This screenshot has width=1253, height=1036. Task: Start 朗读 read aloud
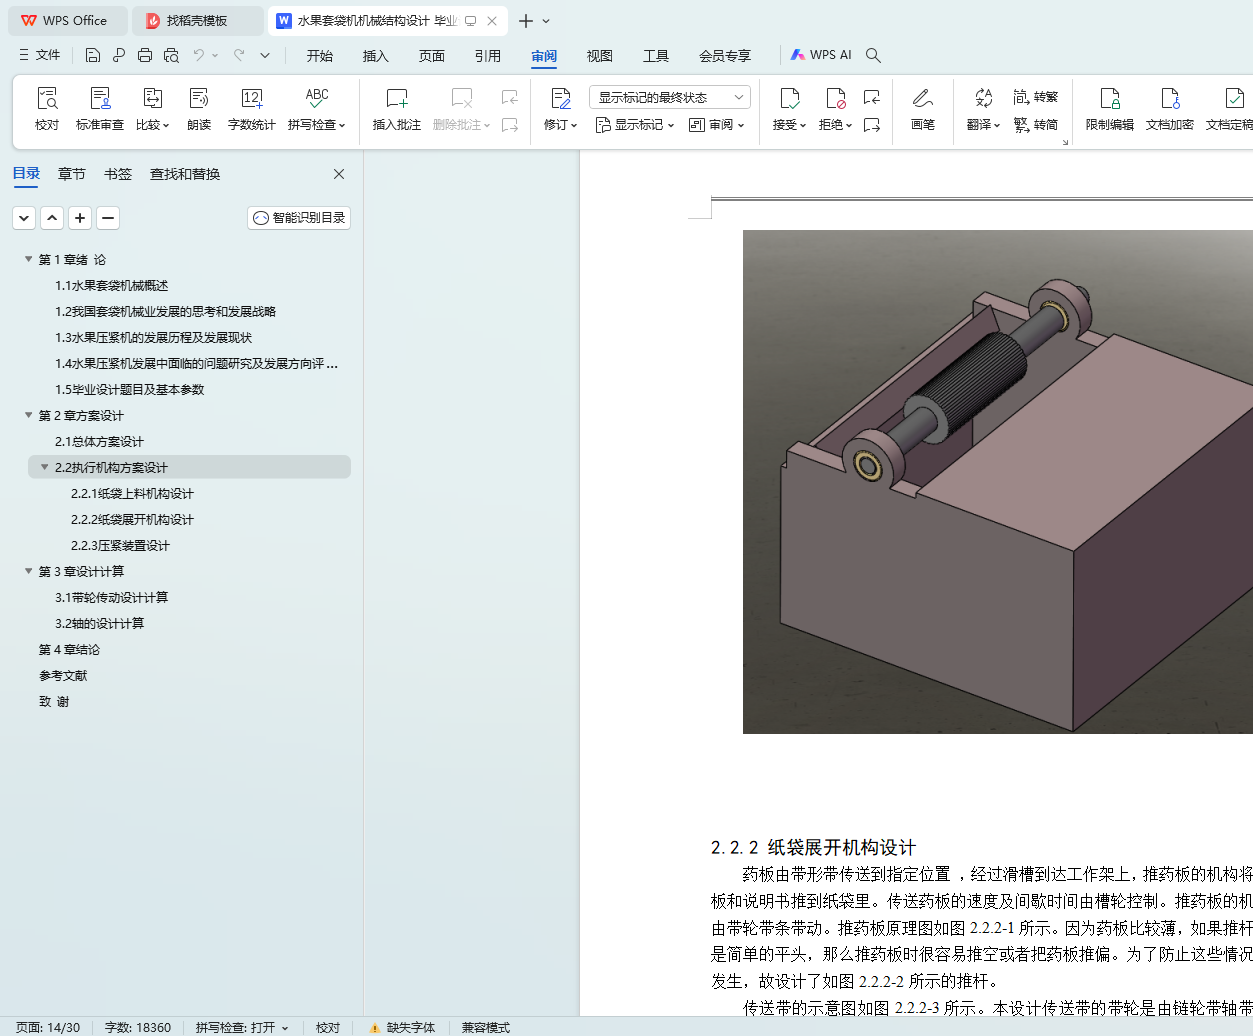199,109
